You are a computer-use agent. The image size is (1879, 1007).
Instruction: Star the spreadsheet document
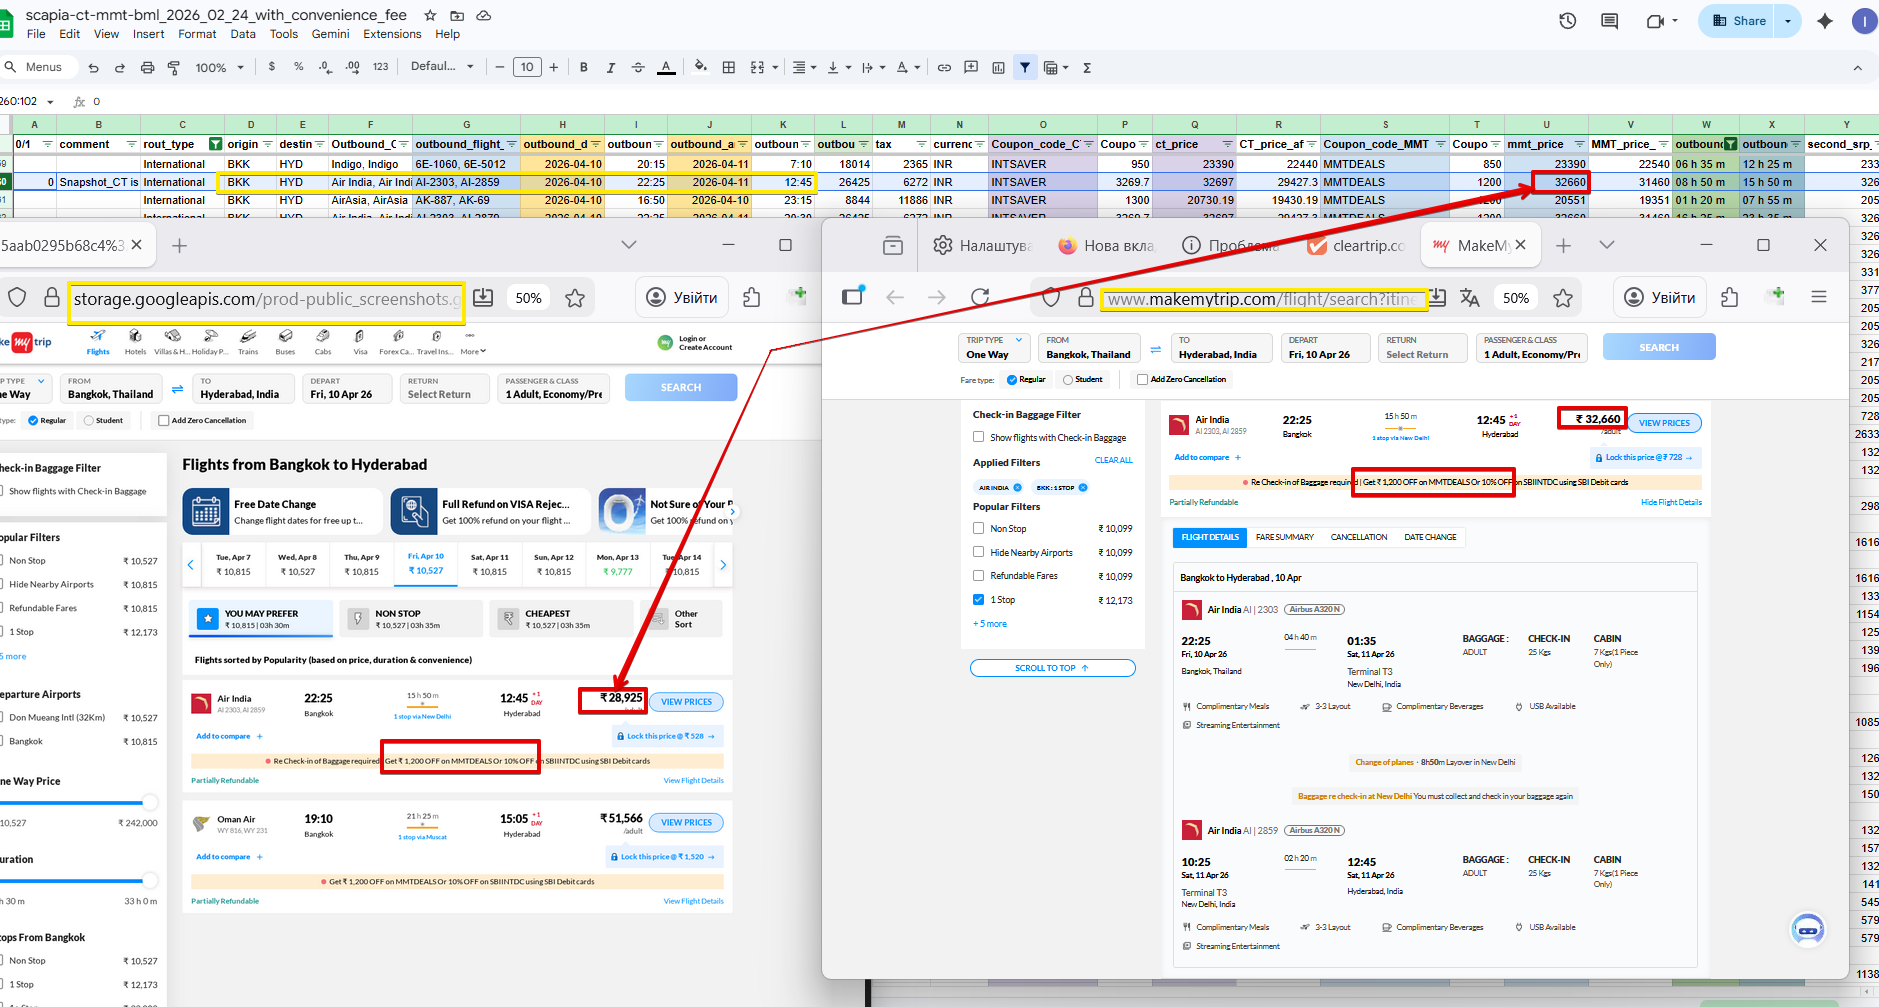(430, 15)
